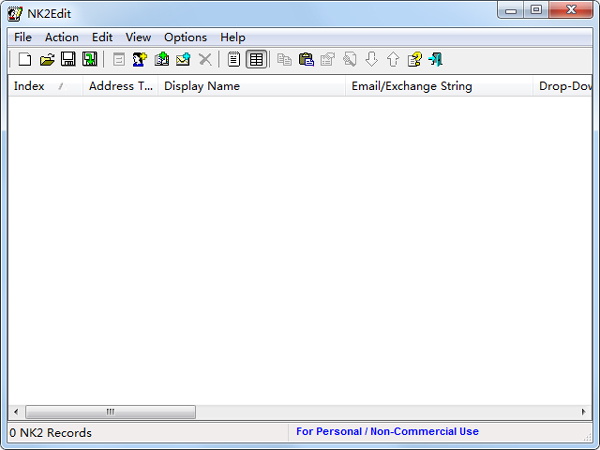The width and height of the screenshot is (600, 450).
Task: Click the Drop-Down column header
Action: click(x=562, y=86)
